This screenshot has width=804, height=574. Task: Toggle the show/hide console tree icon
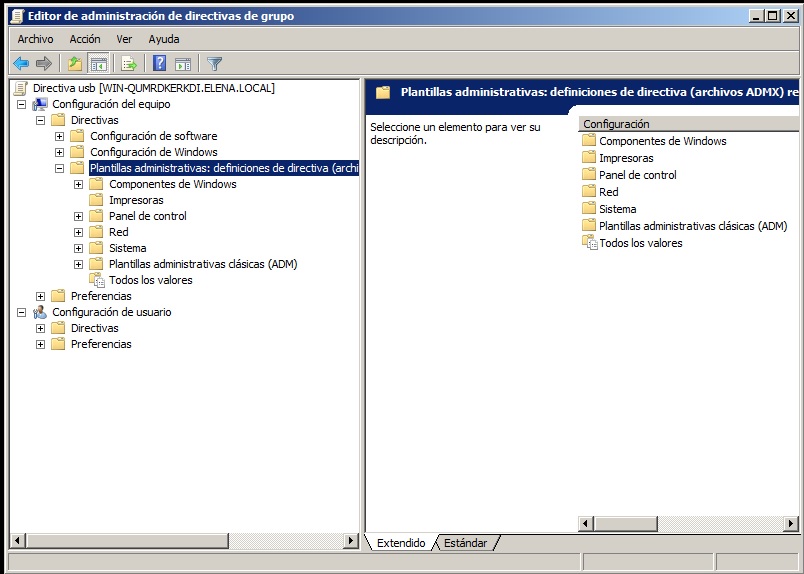pyautogui.click(x=98, y=64)
